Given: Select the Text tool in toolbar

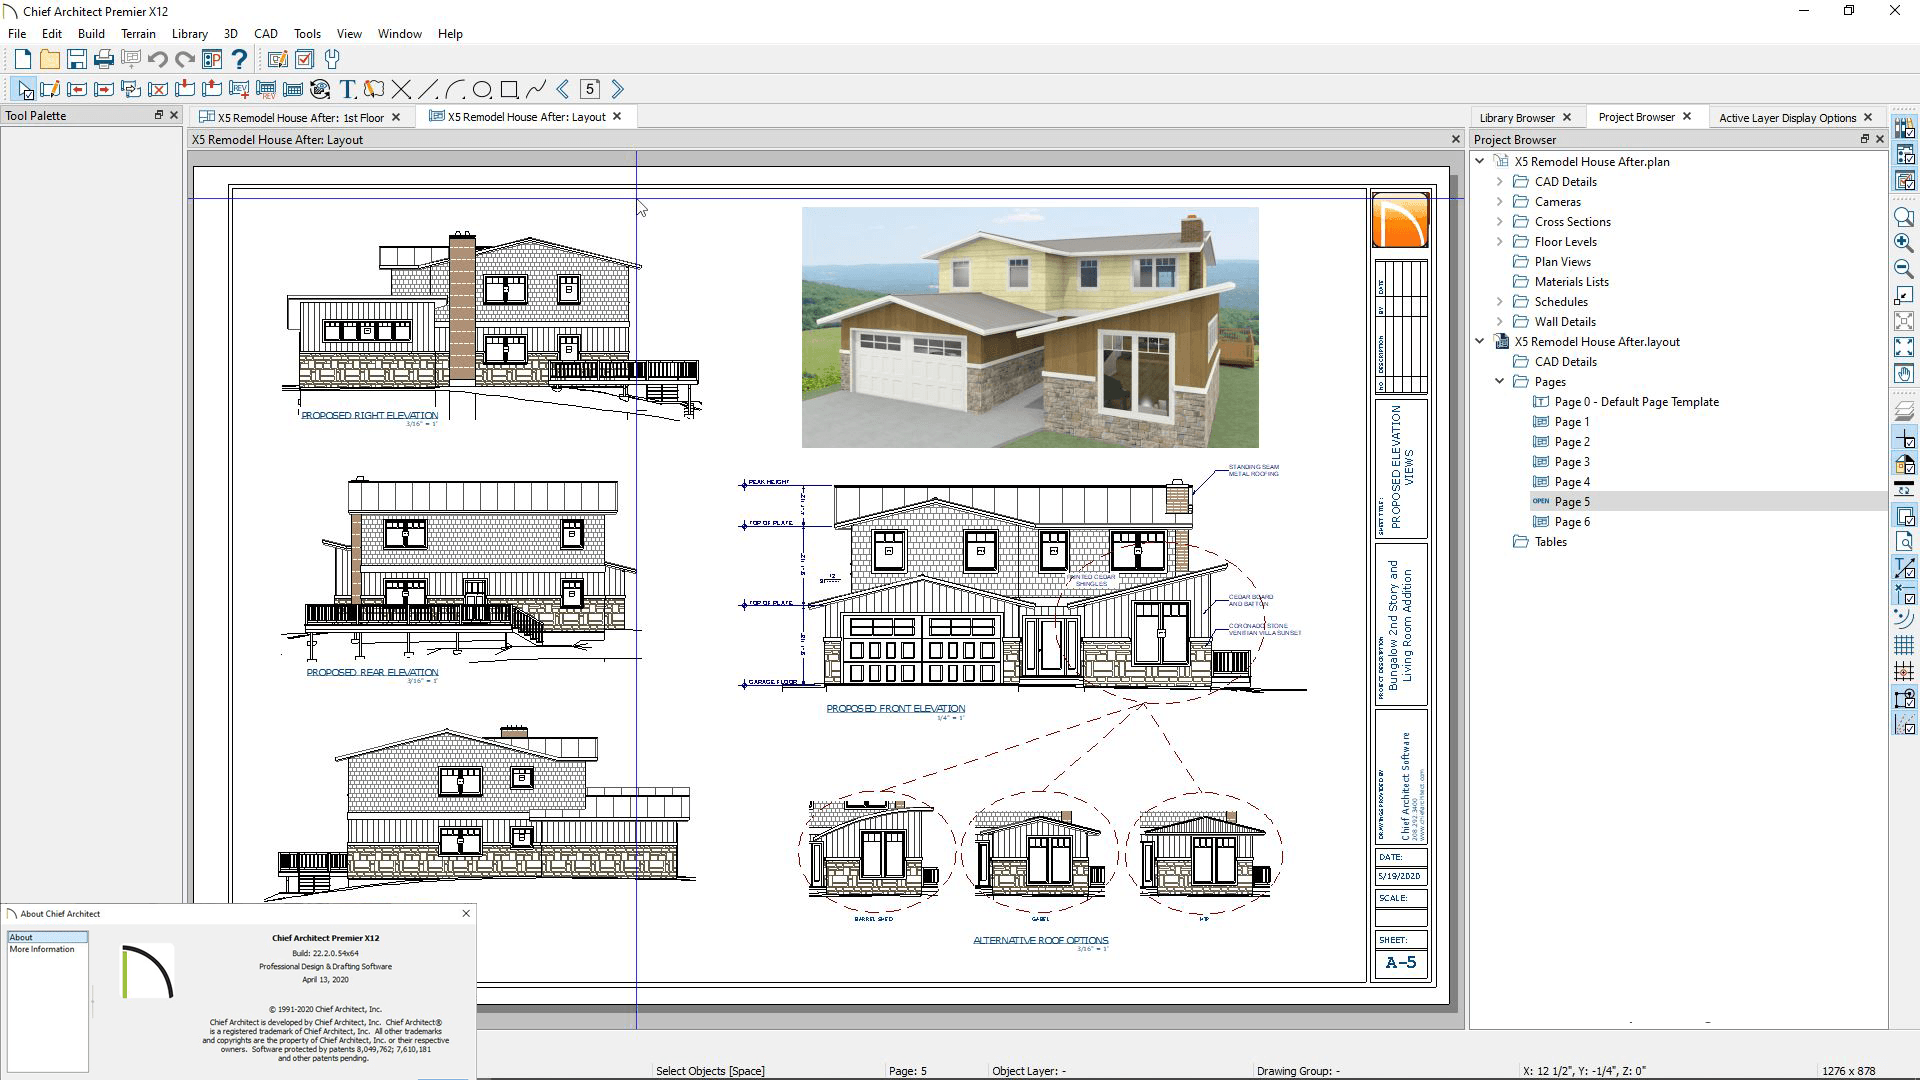Looking at the screenshot, I should click(x=347, y=88).
